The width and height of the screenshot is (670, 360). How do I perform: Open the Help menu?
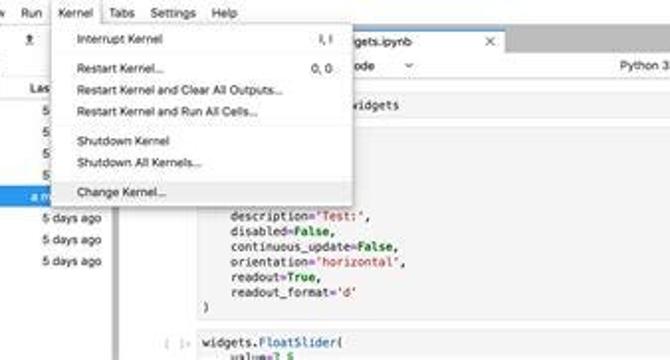click(224, 13)
